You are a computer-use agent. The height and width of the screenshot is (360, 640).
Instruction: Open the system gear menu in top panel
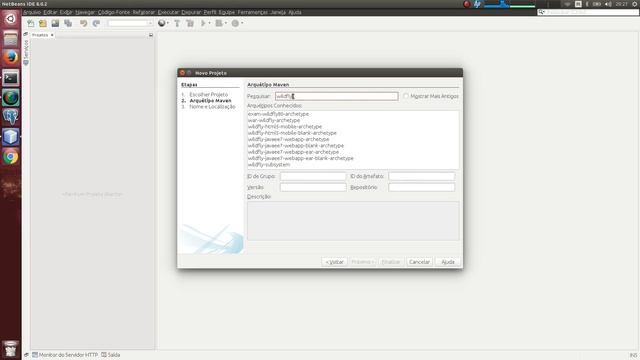[x=635, y=4]
